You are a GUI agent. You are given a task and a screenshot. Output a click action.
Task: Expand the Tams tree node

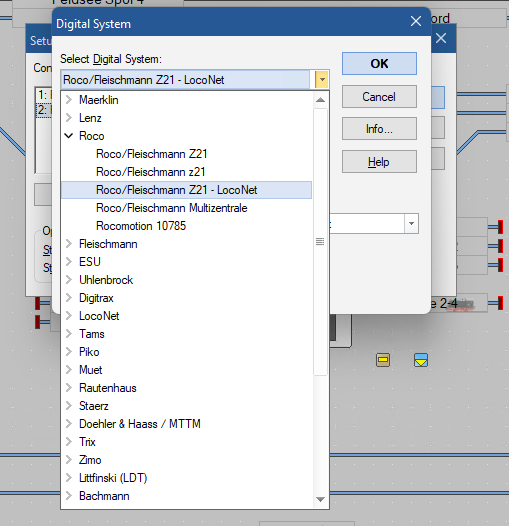coord(69,334)
